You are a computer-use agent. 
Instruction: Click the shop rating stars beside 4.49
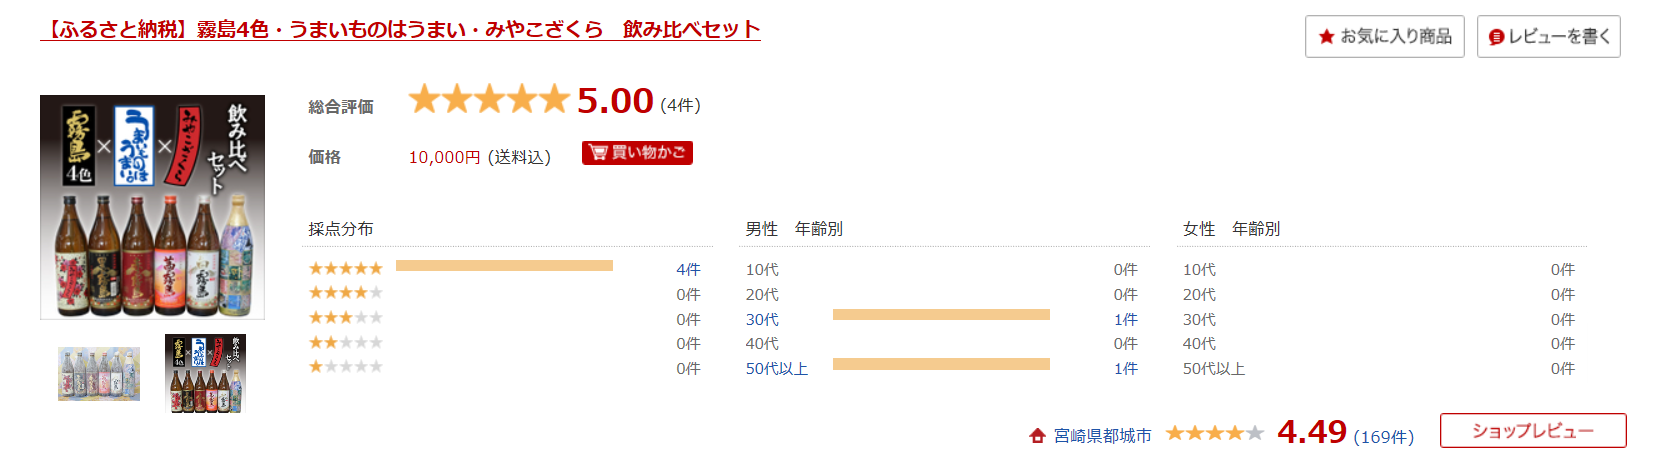1215,433
